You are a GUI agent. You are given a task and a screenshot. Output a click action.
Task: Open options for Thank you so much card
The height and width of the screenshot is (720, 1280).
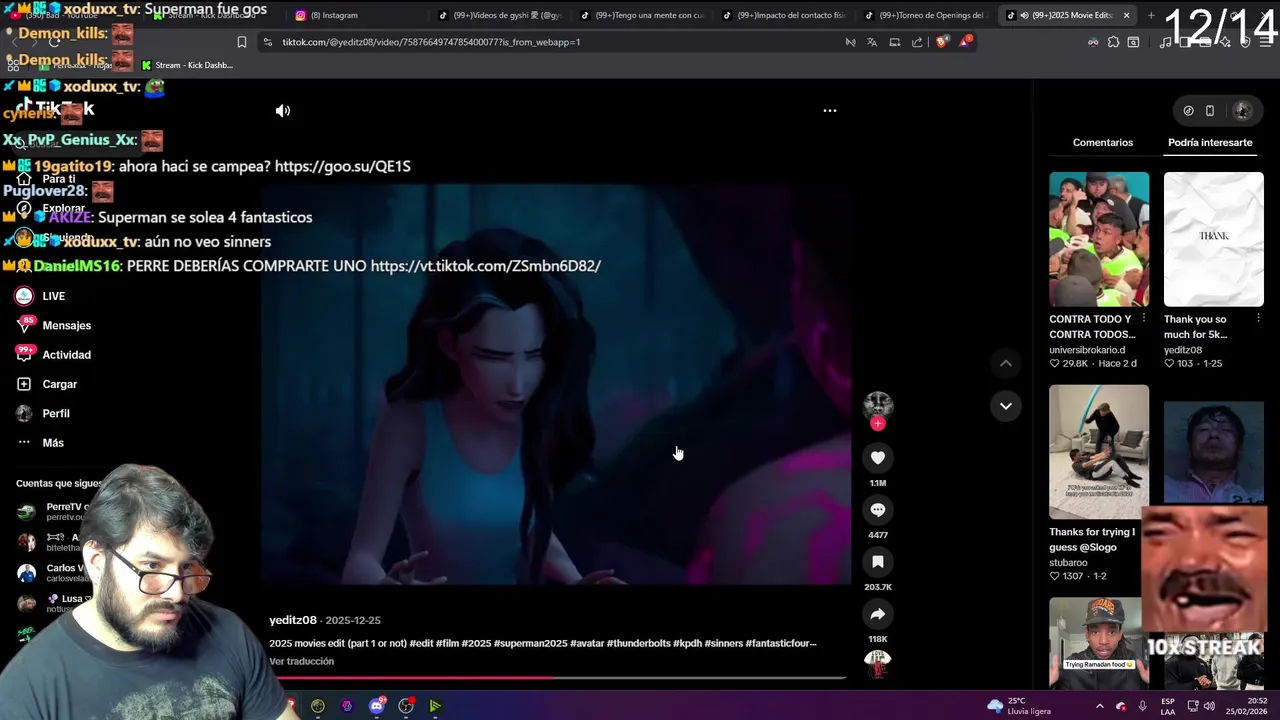(x=1258, y=319)
